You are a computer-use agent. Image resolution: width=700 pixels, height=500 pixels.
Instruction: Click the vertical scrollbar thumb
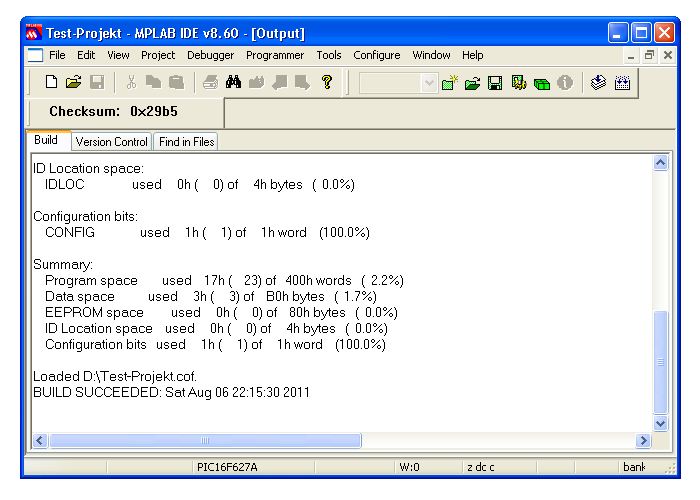click(661, 362)
